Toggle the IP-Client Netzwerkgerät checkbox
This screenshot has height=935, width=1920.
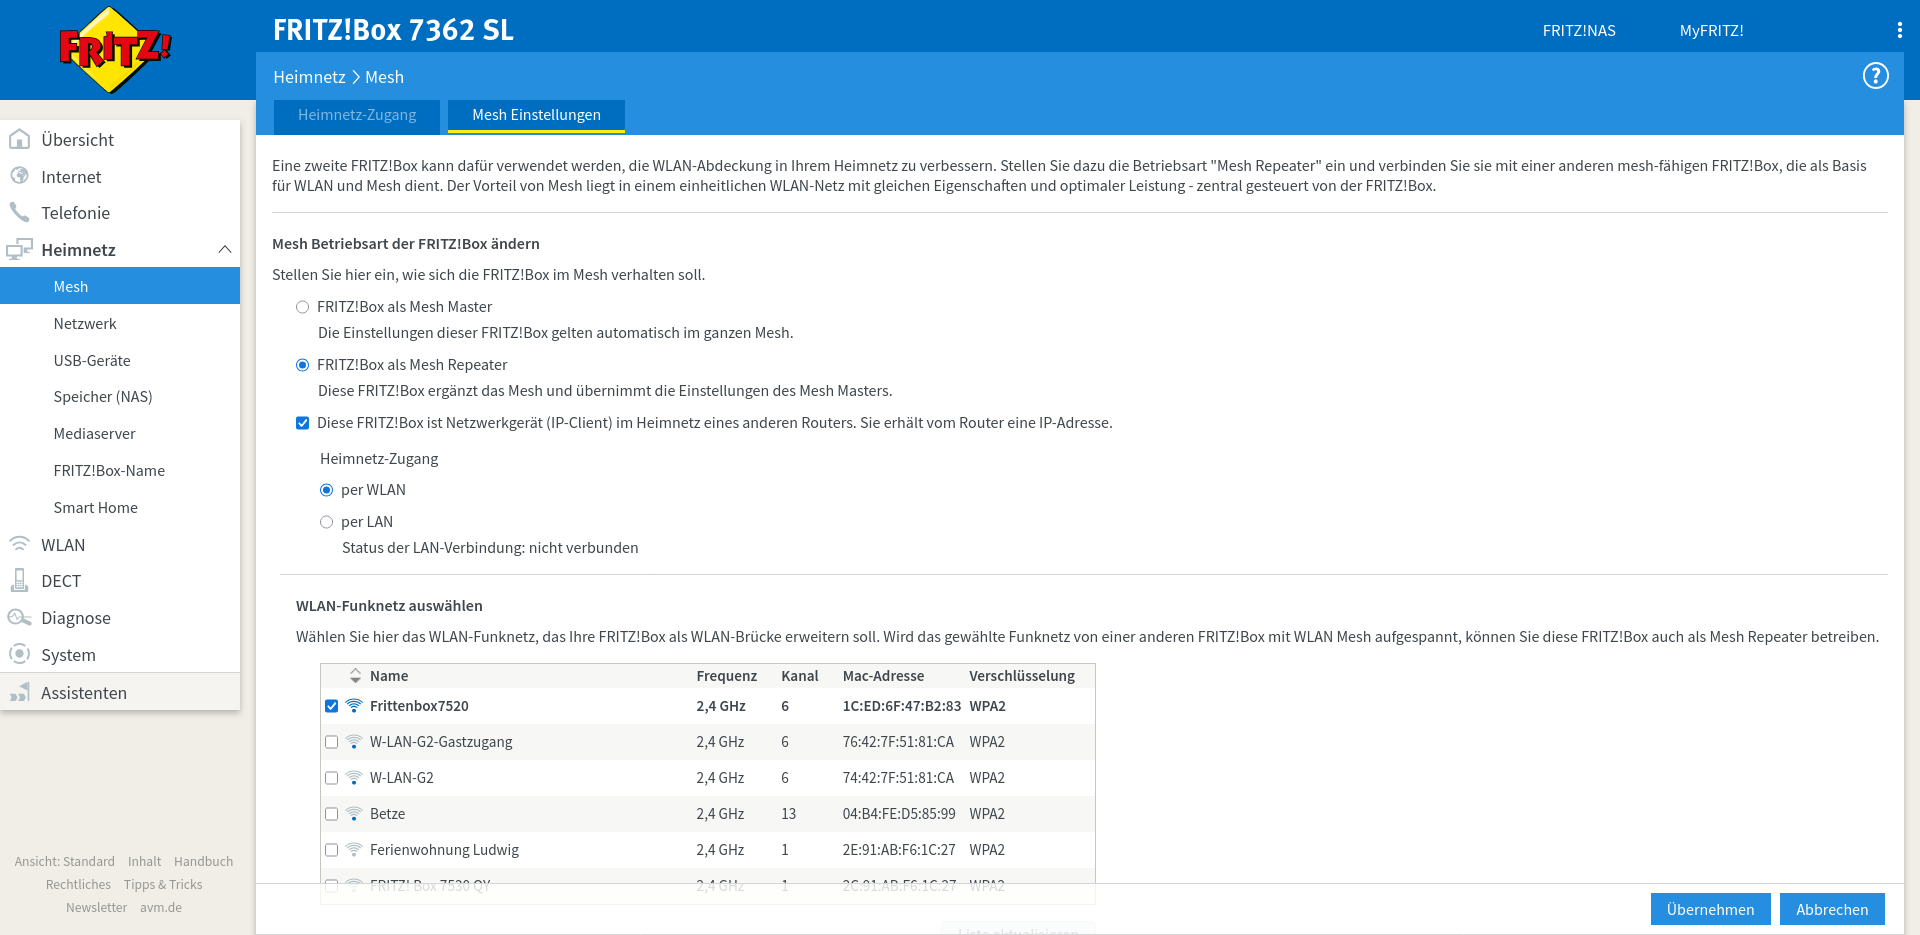click(302, 423)
